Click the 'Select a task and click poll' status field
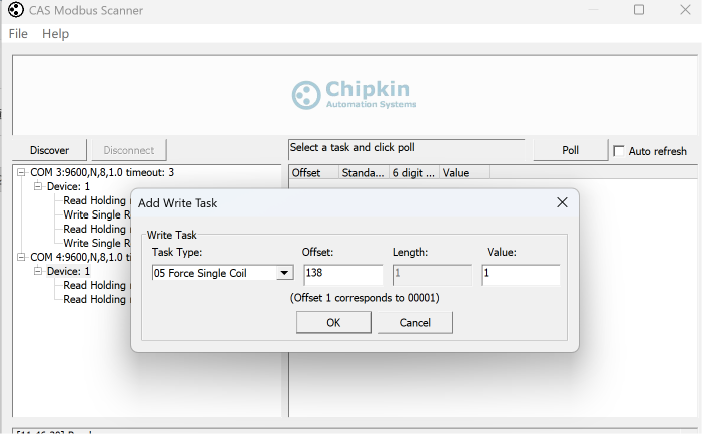This screenshot has width=702, height=434. pos(407,149)
